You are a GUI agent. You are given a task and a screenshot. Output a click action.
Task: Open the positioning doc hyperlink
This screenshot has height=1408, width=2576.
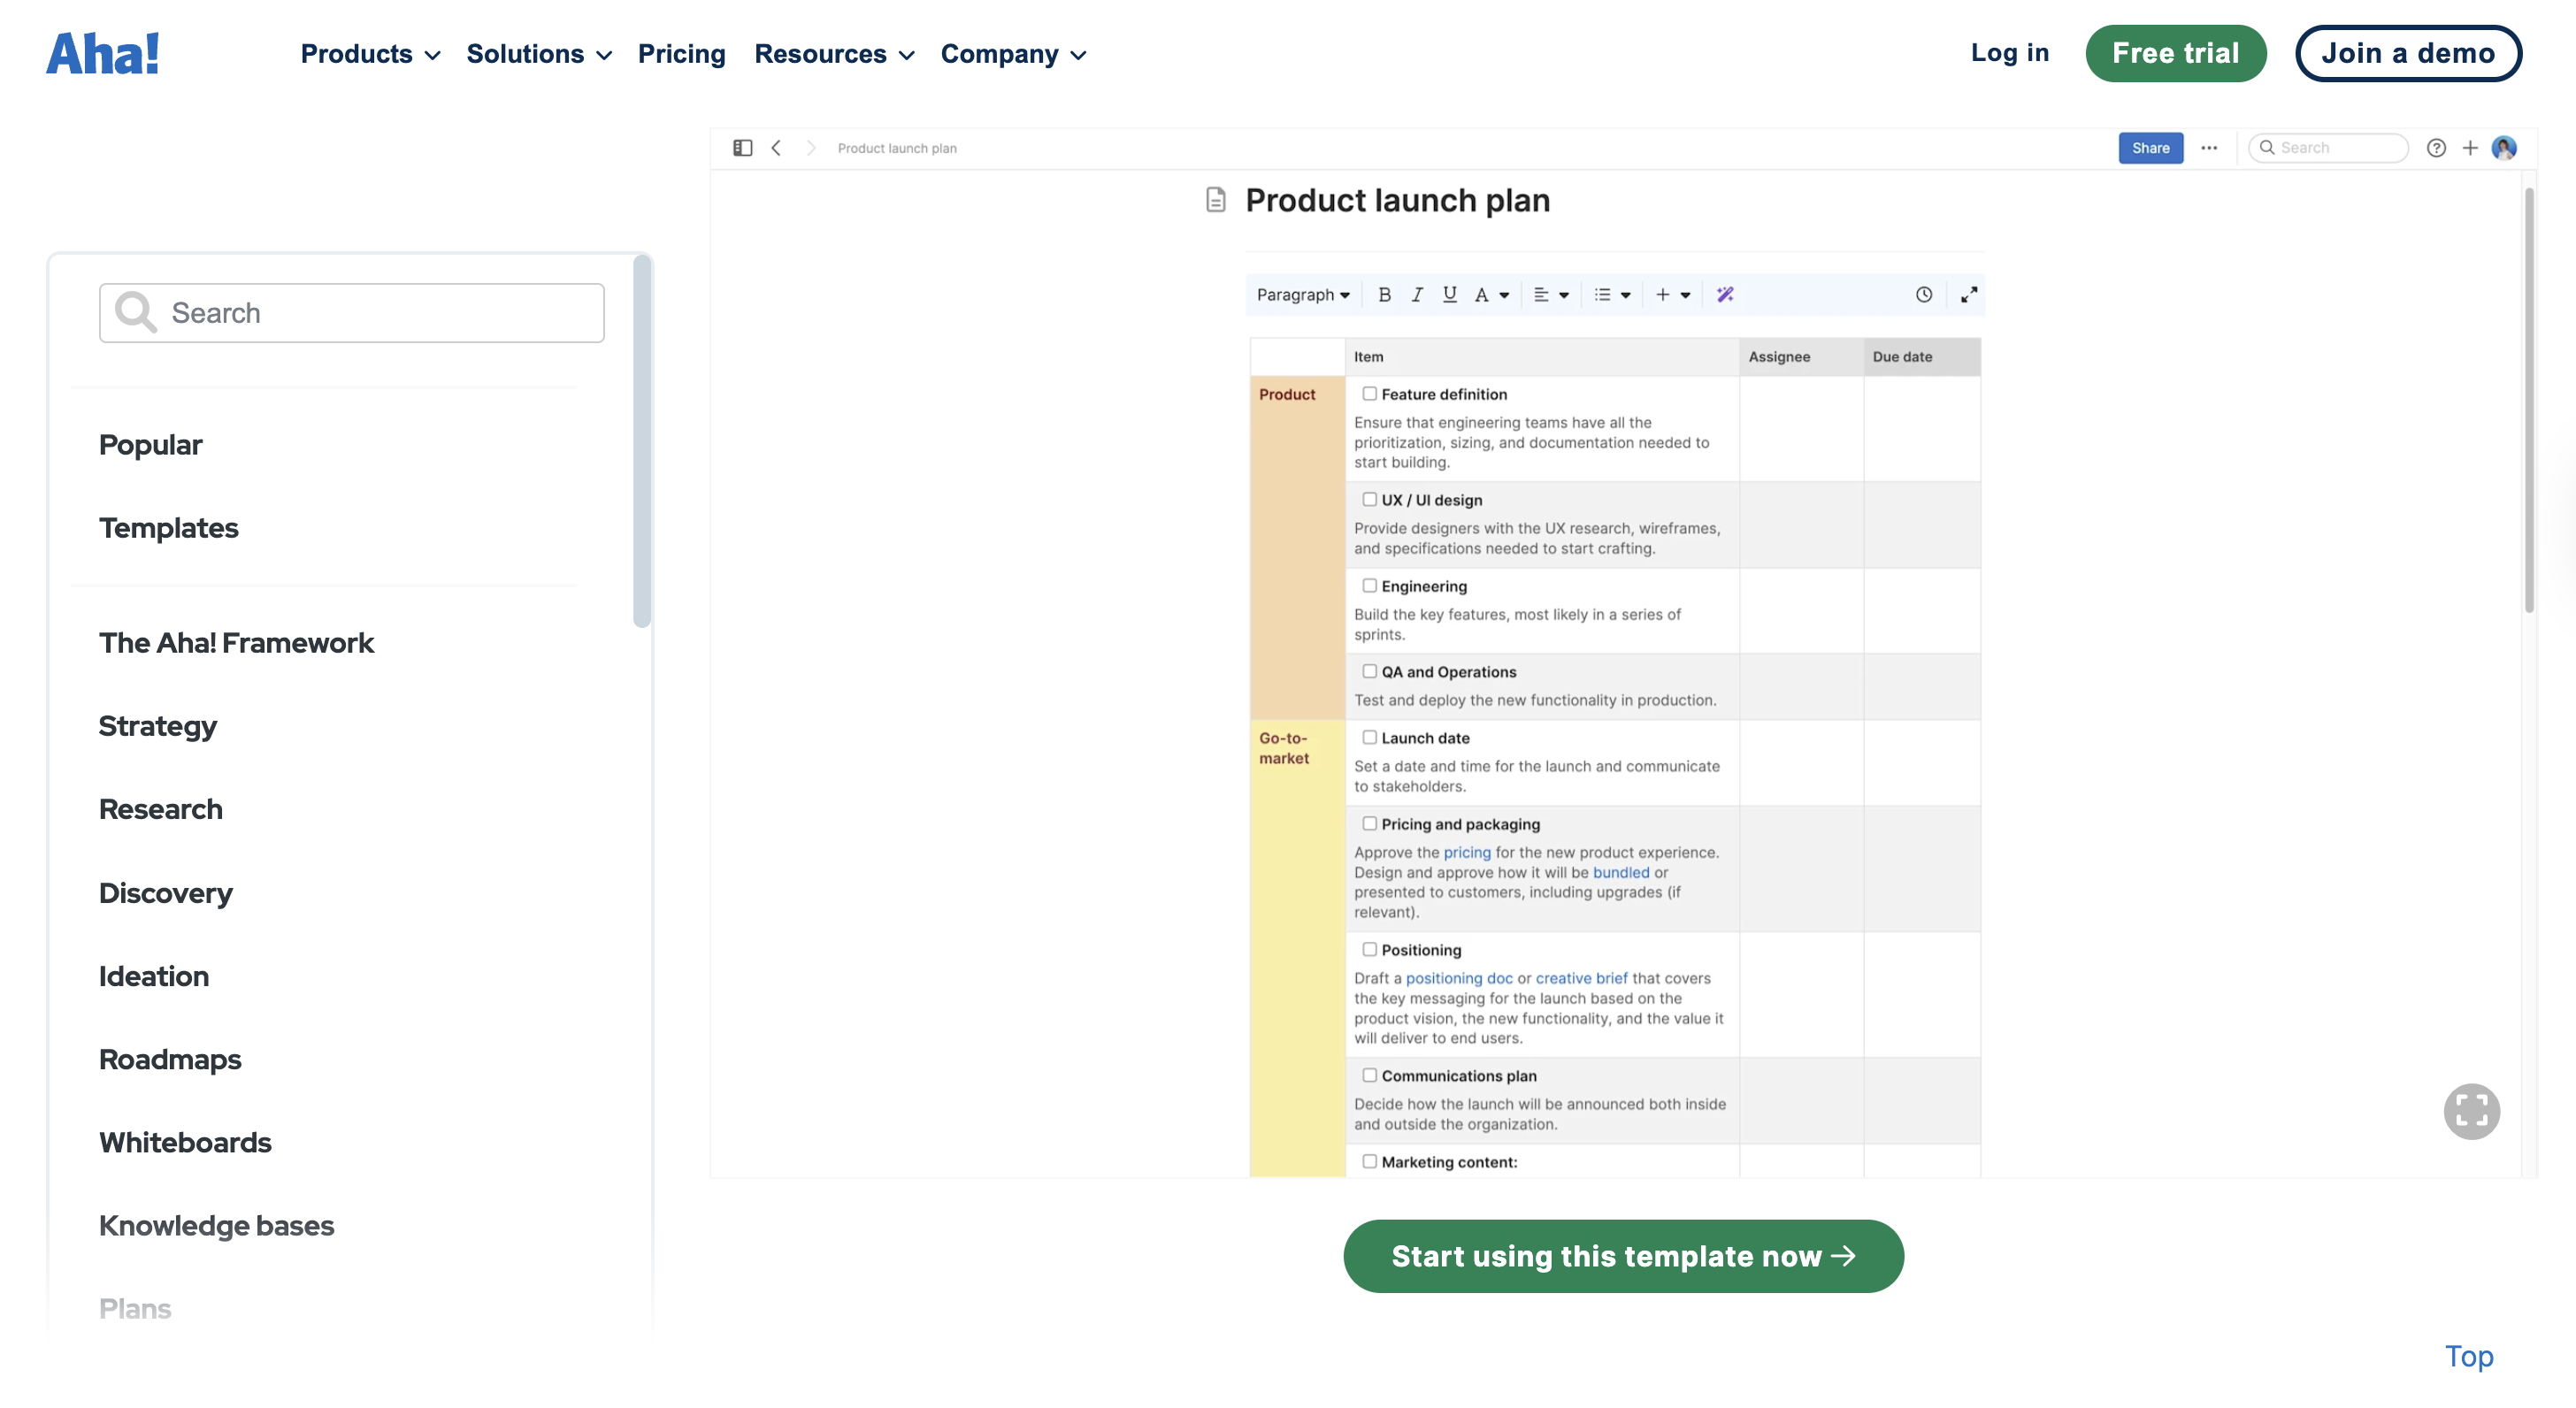pos(1459,978)
